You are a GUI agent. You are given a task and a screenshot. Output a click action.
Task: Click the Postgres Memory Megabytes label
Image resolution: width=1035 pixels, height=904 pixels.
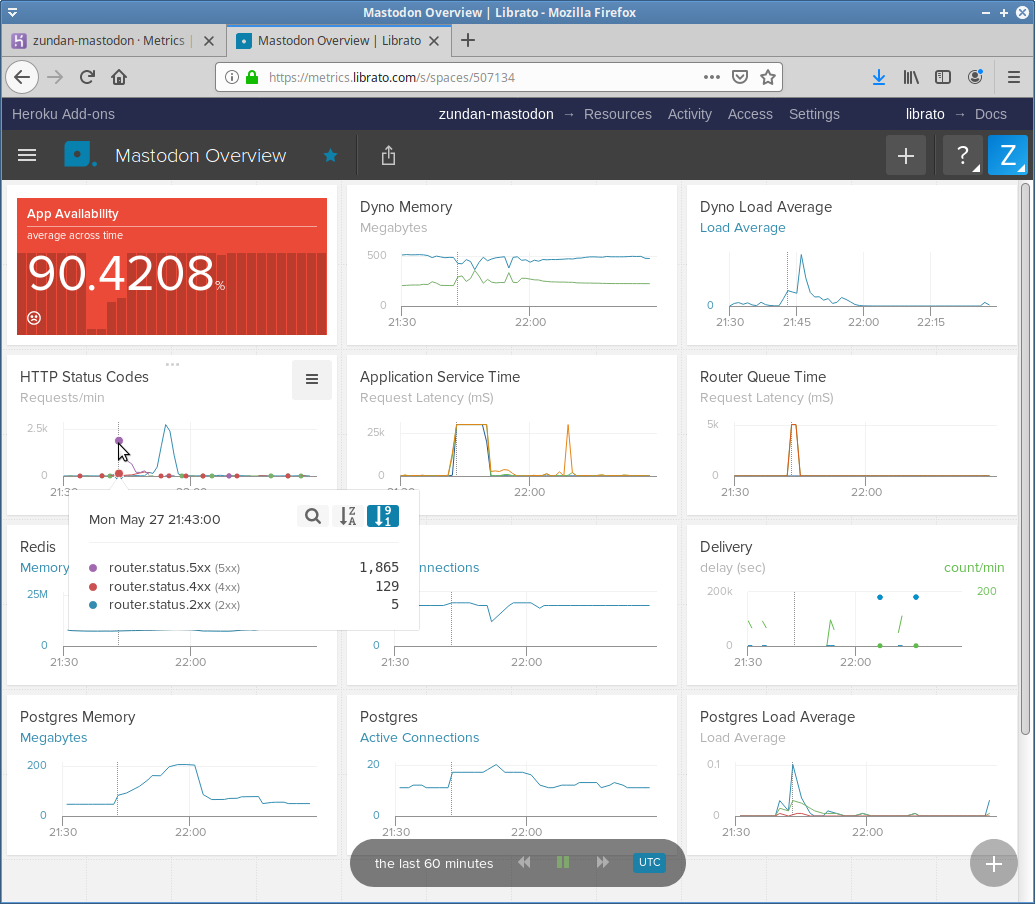53,738
